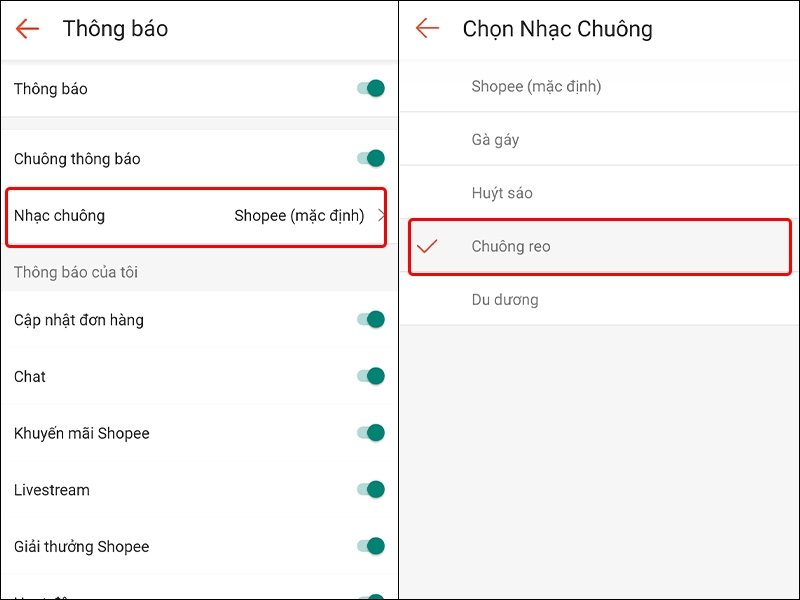Toggle the Cập nhật đơn hàng switch

pos(371,319)
